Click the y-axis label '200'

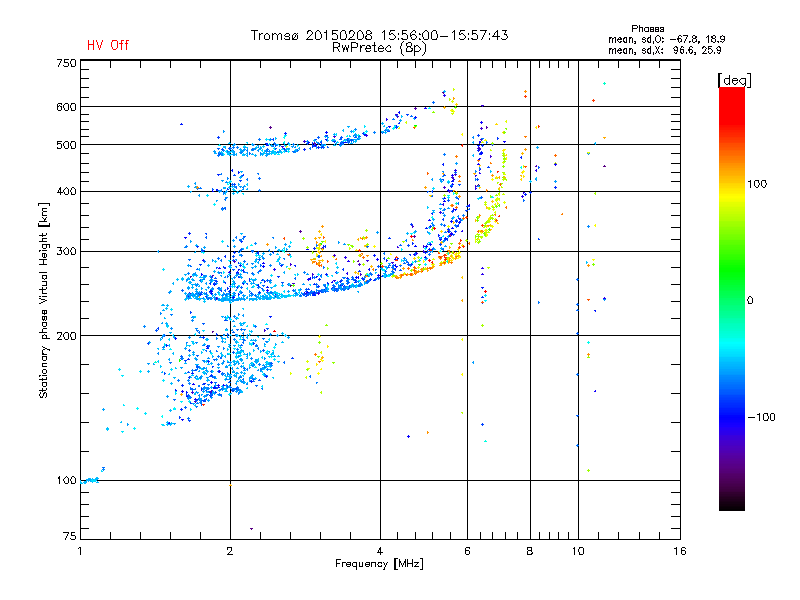[66, 336]
